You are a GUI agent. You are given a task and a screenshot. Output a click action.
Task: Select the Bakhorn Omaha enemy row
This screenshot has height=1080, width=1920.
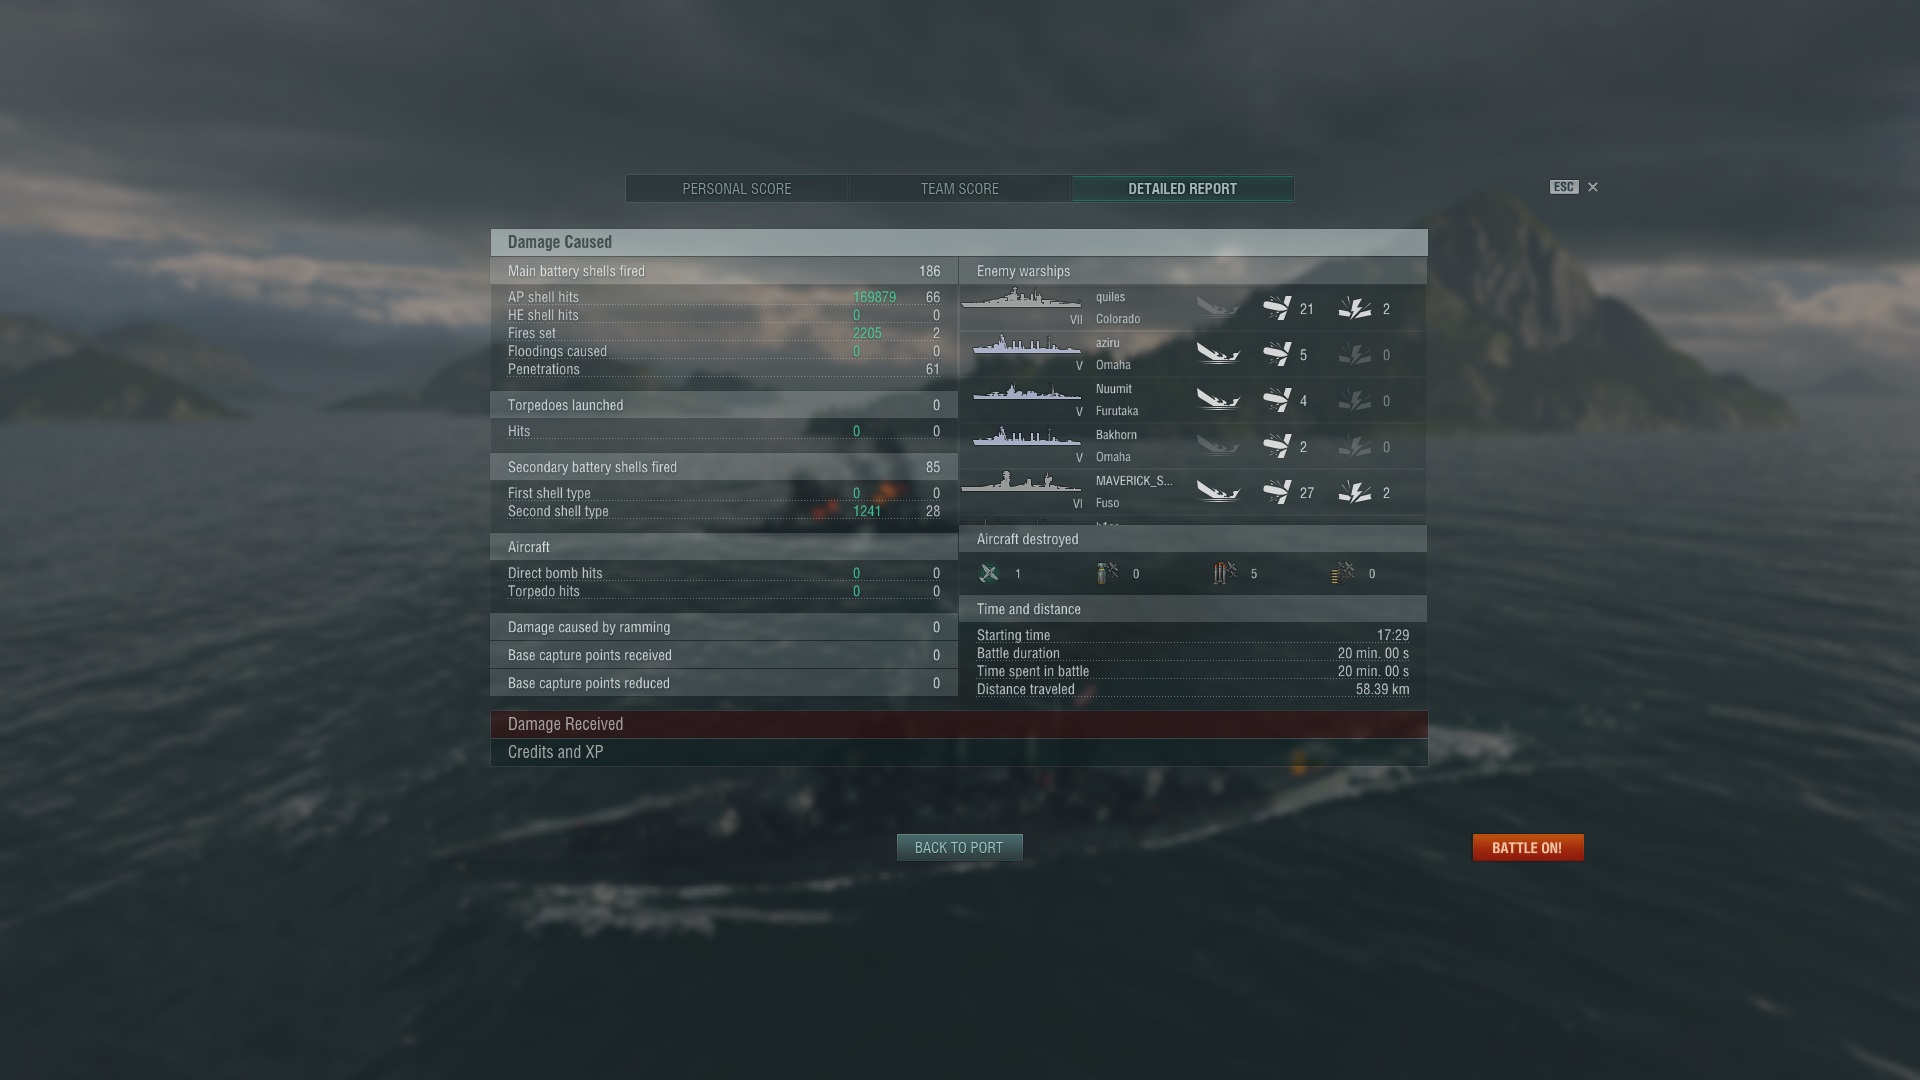[x=1193, y=446]
